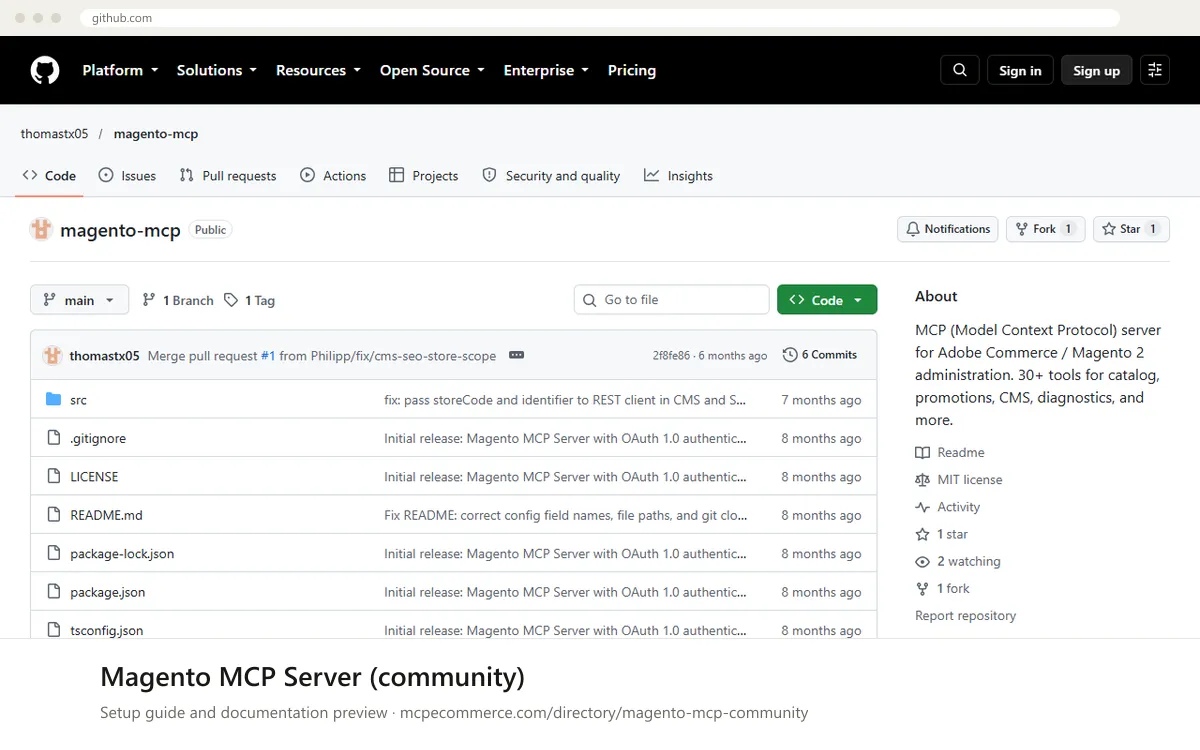Open the src row's fix: pass storeCode commit message
This screenshot has height=750, width=1200.
point(565,400)
